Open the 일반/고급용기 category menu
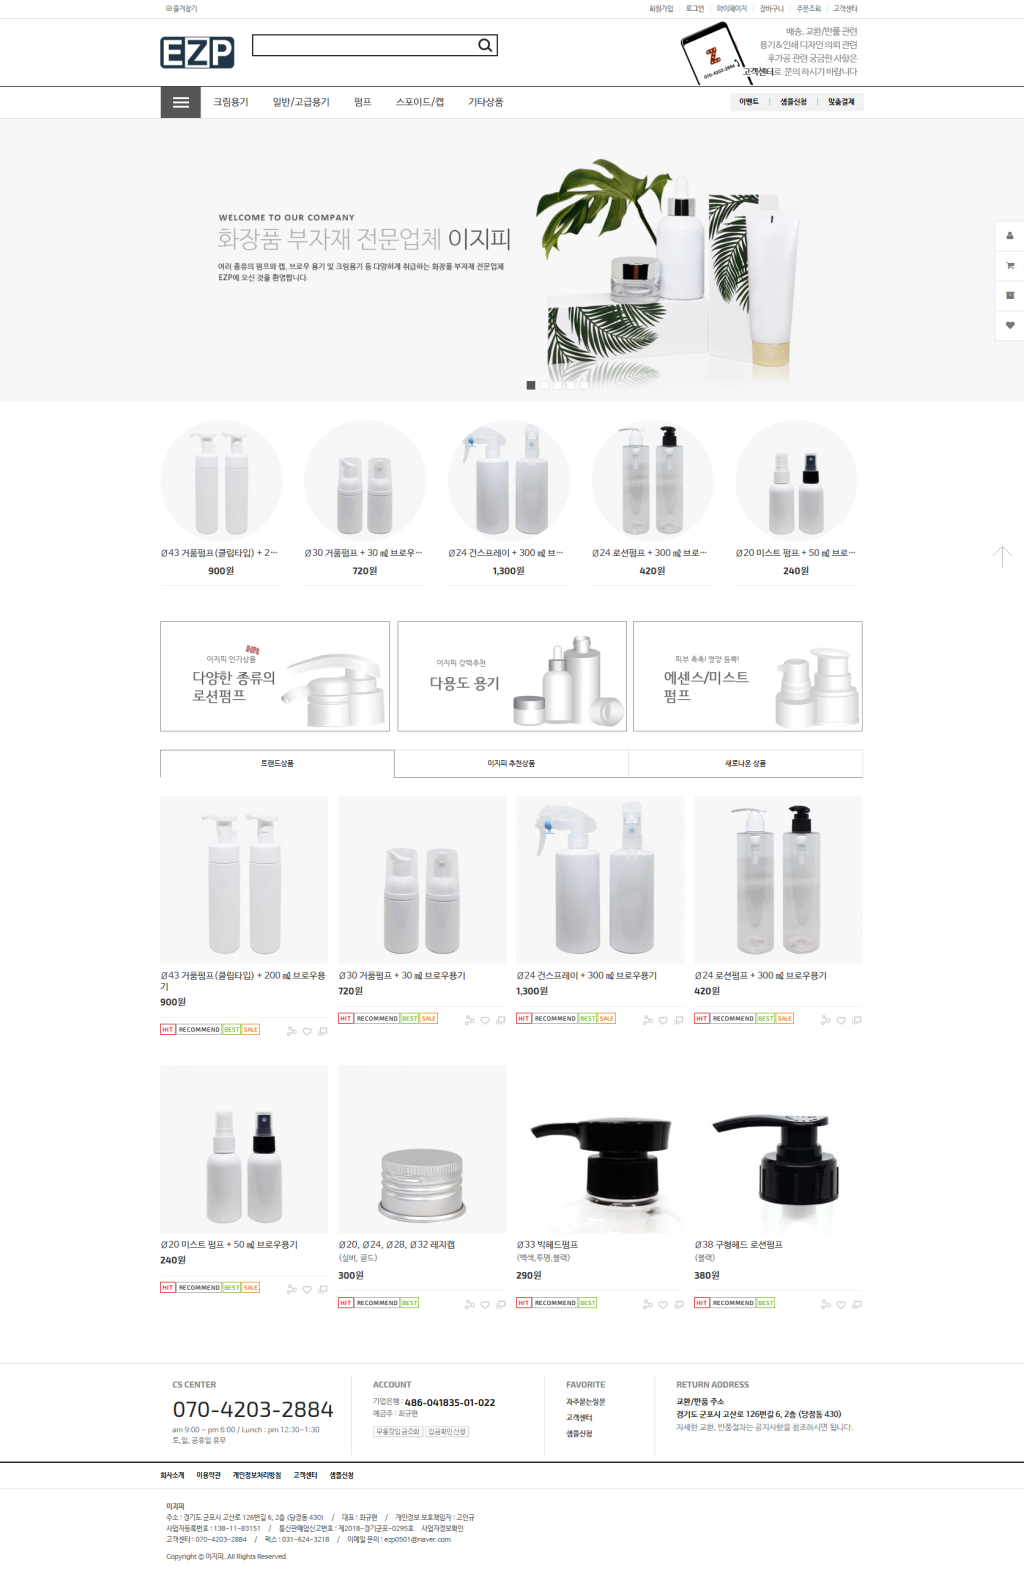 (301, 102)
